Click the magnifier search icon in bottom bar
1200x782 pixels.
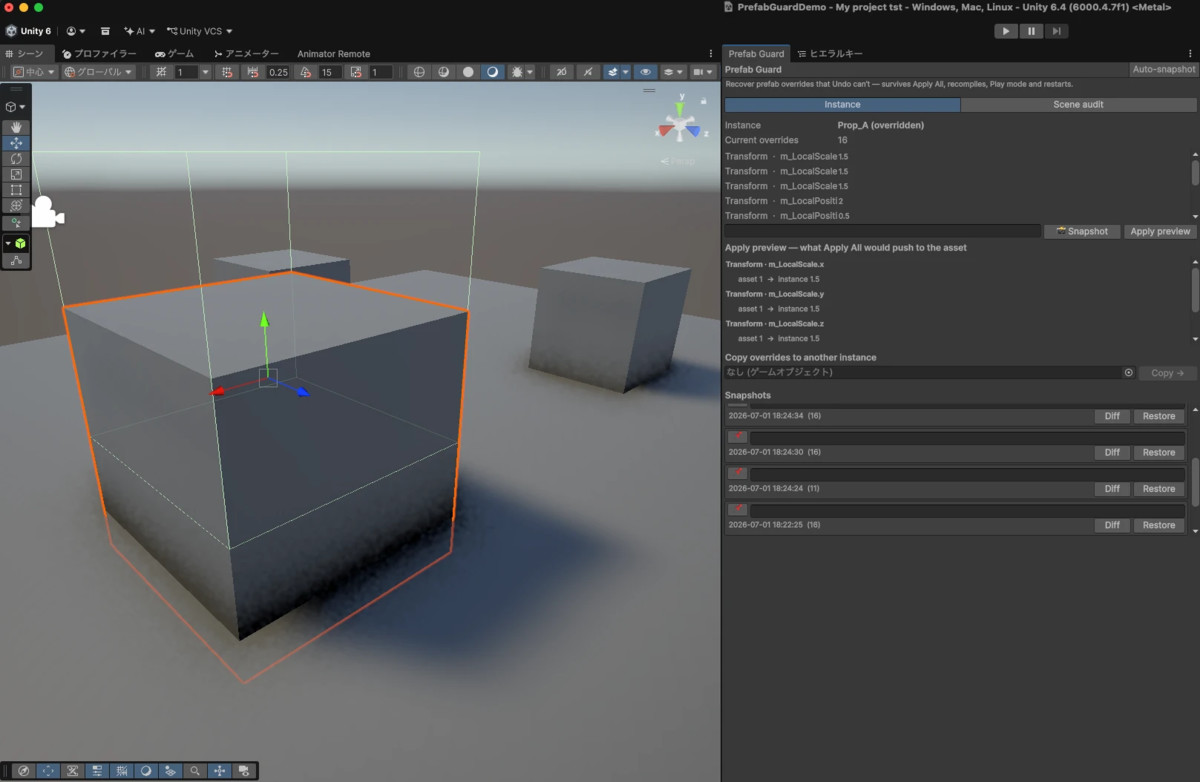[x=195, y=771]
